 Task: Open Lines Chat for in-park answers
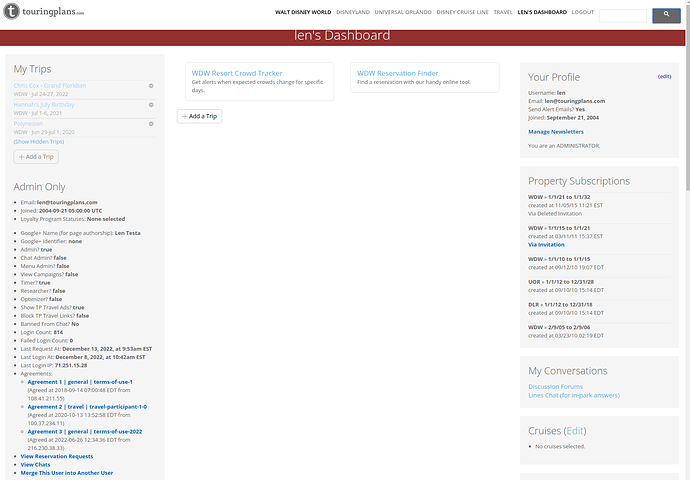pos(574,396)
